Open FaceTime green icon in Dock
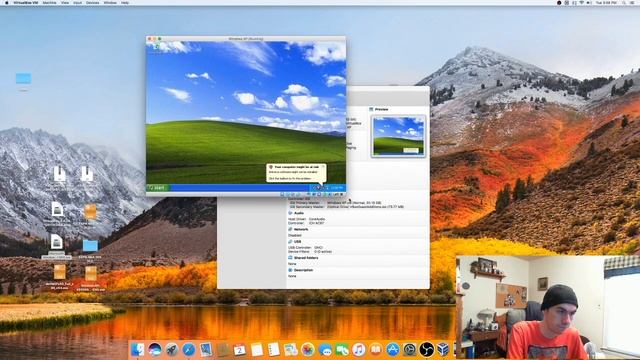Image resolution: width=640 pixels, height=360 pixels. click(x=342, y=349)
